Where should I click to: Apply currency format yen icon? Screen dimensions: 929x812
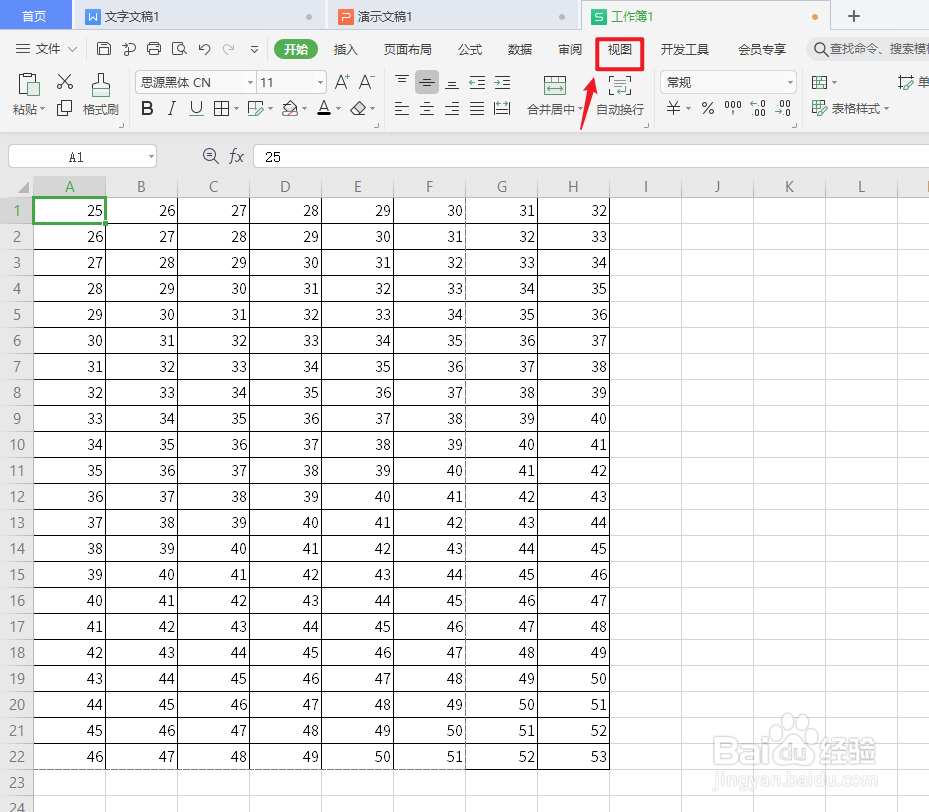[x=673, y=108]
